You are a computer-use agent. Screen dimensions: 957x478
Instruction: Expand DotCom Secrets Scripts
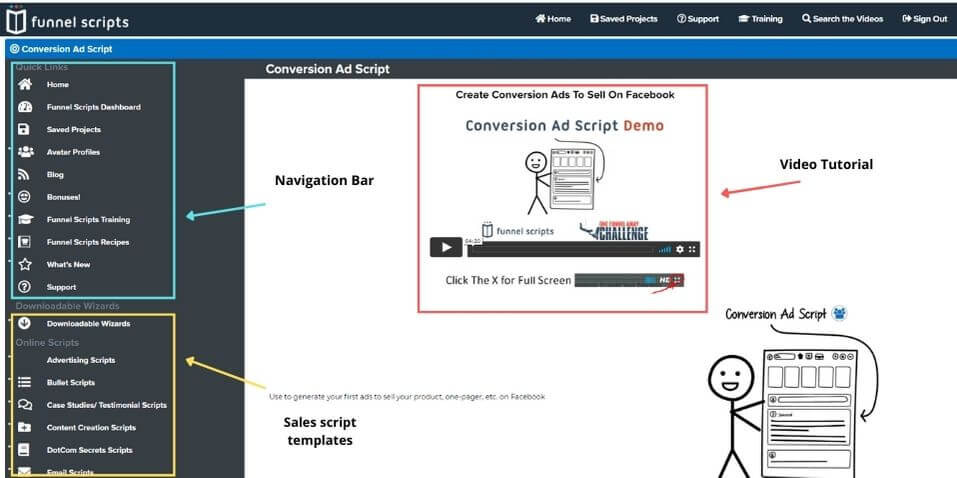(90, 450)
